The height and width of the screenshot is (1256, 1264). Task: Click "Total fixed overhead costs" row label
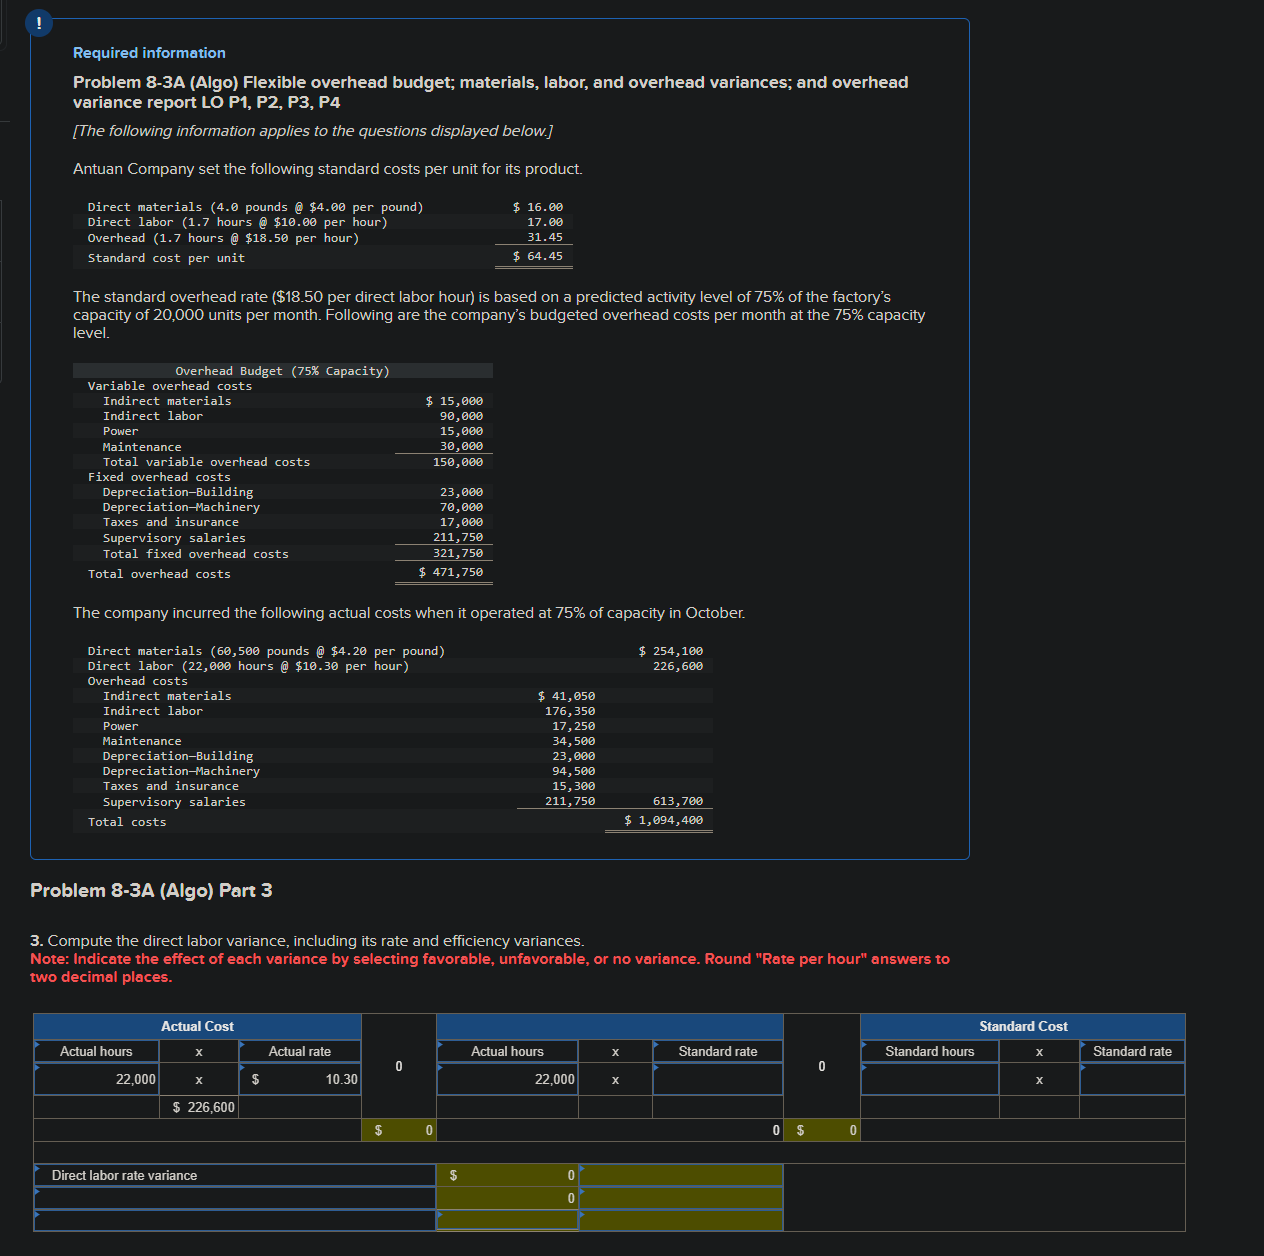(195, 554)
